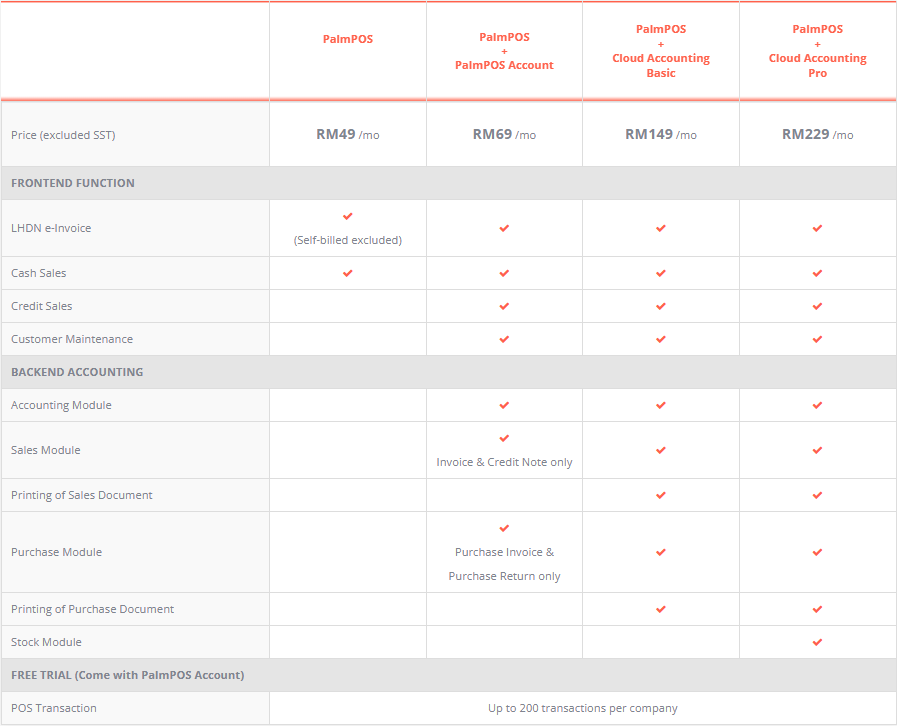This screenshot has height=726, width=897.
Task: Select PalmPOS + Cloud Accounting Pro header
Action: tap(817, 51)
